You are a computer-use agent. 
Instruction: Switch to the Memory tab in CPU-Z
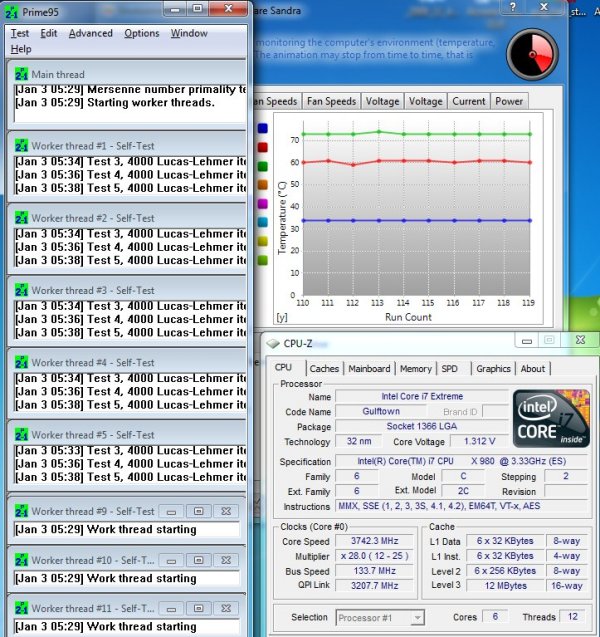pyautogui.click(x=416, y=368)
